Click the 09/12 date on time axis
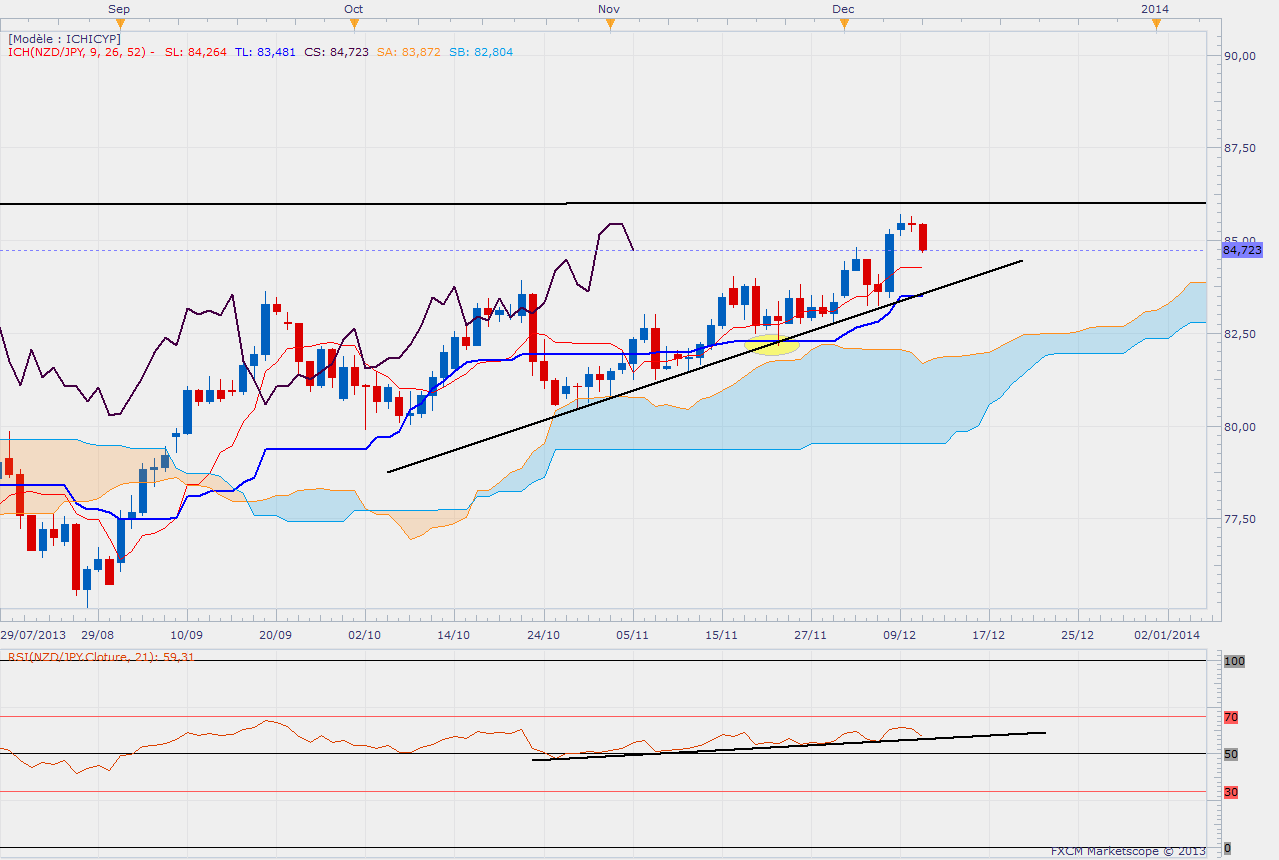The height and width of the screenshot is (860, 1279). (x=900, y=634)
